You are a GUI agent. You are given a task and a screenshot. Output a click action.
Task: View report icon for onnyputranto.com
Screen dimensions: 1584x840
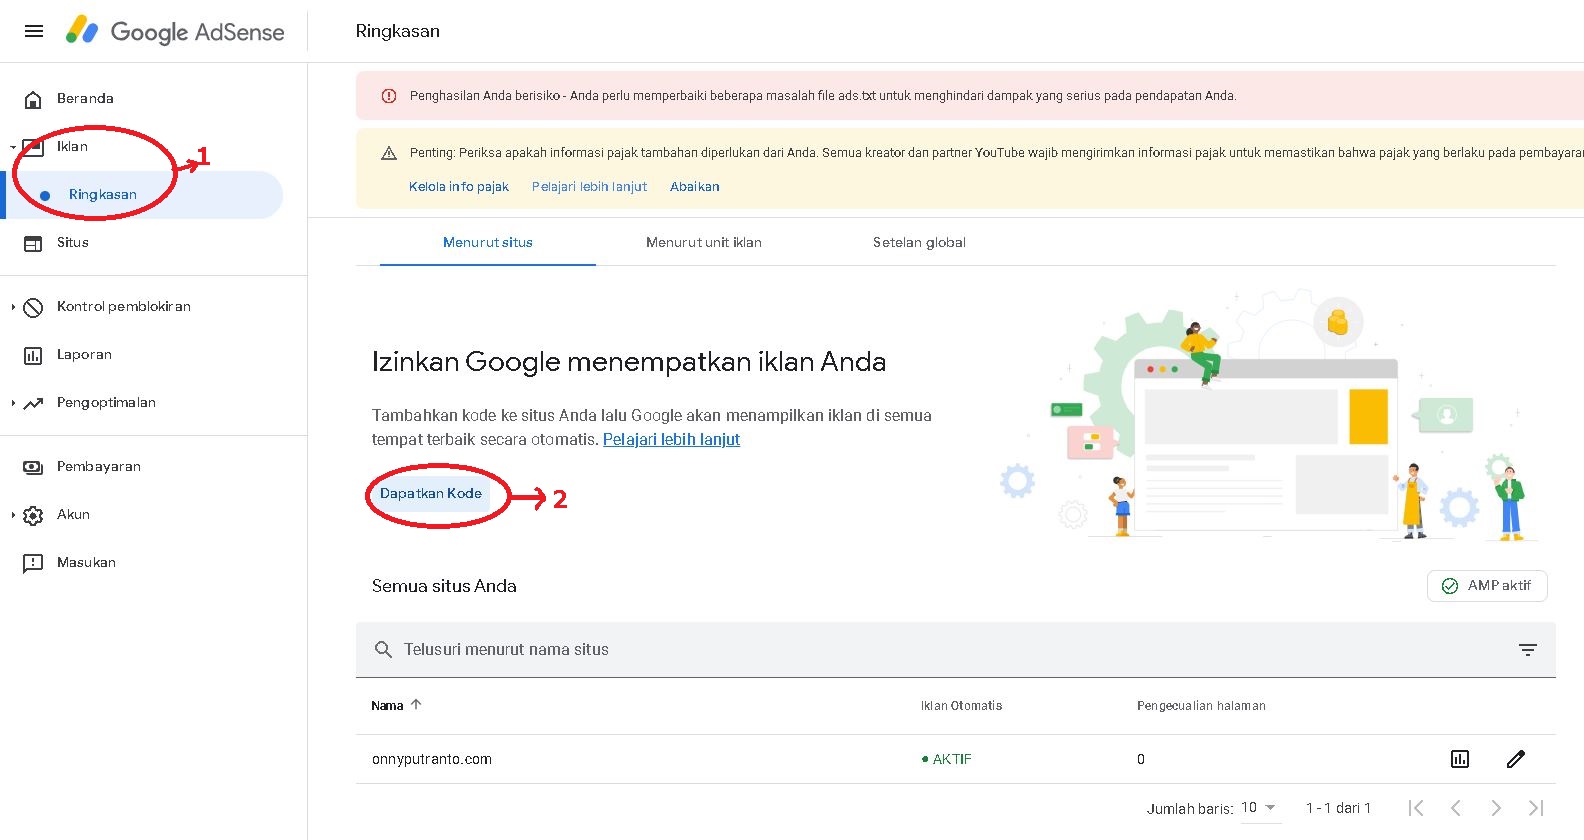click(1460, 759)
